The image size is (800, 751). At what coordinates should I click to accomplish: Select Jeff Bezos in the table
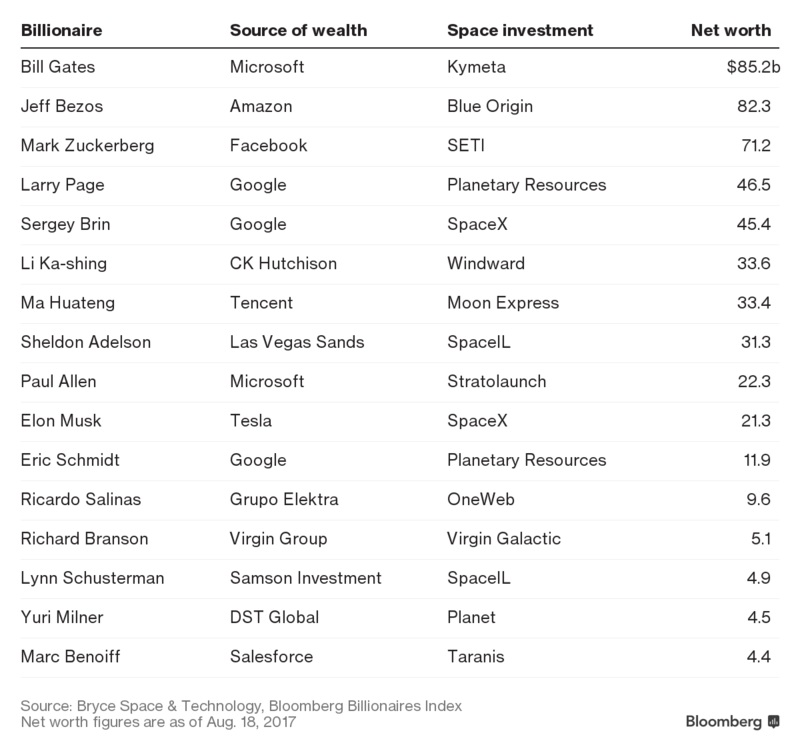(62, 106)
